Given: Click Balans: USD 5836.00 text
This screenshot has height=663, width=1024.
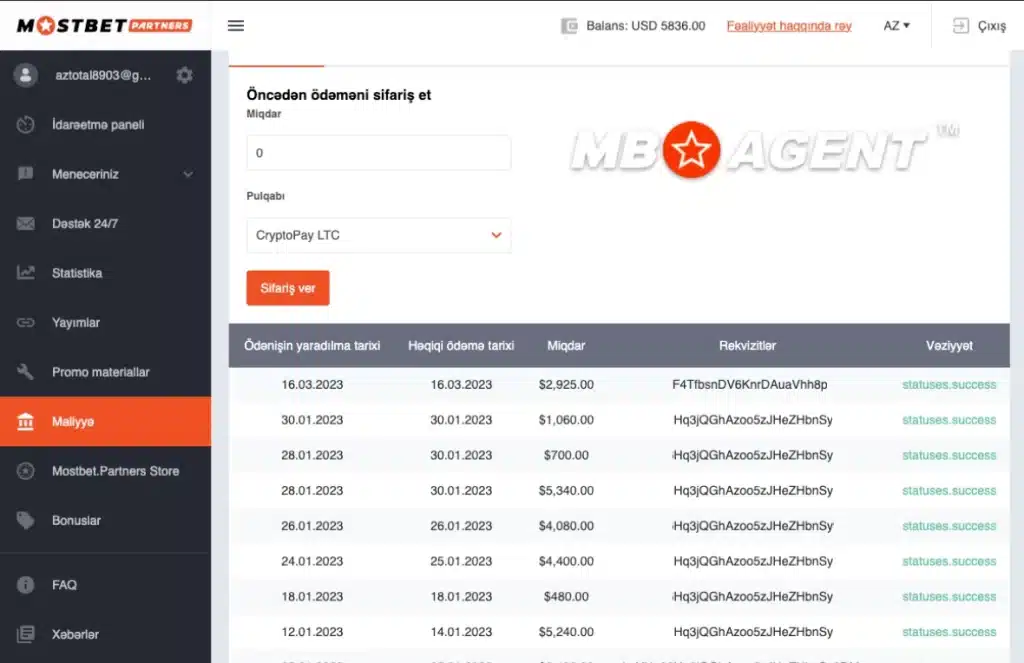Looking at the screenshot, I should tap(646, 26).
